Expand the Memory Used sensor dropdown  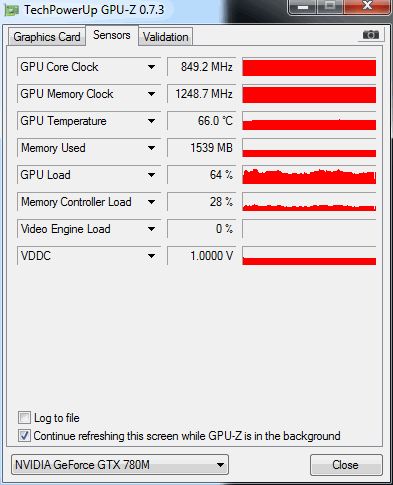tap(151, 148)
